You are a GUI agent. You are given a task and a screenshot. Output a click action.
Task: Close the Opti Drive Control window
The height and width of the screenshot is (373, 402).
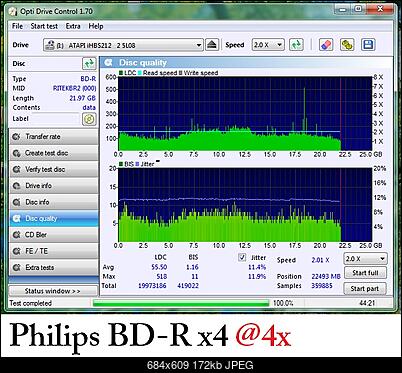click(380, 9)
